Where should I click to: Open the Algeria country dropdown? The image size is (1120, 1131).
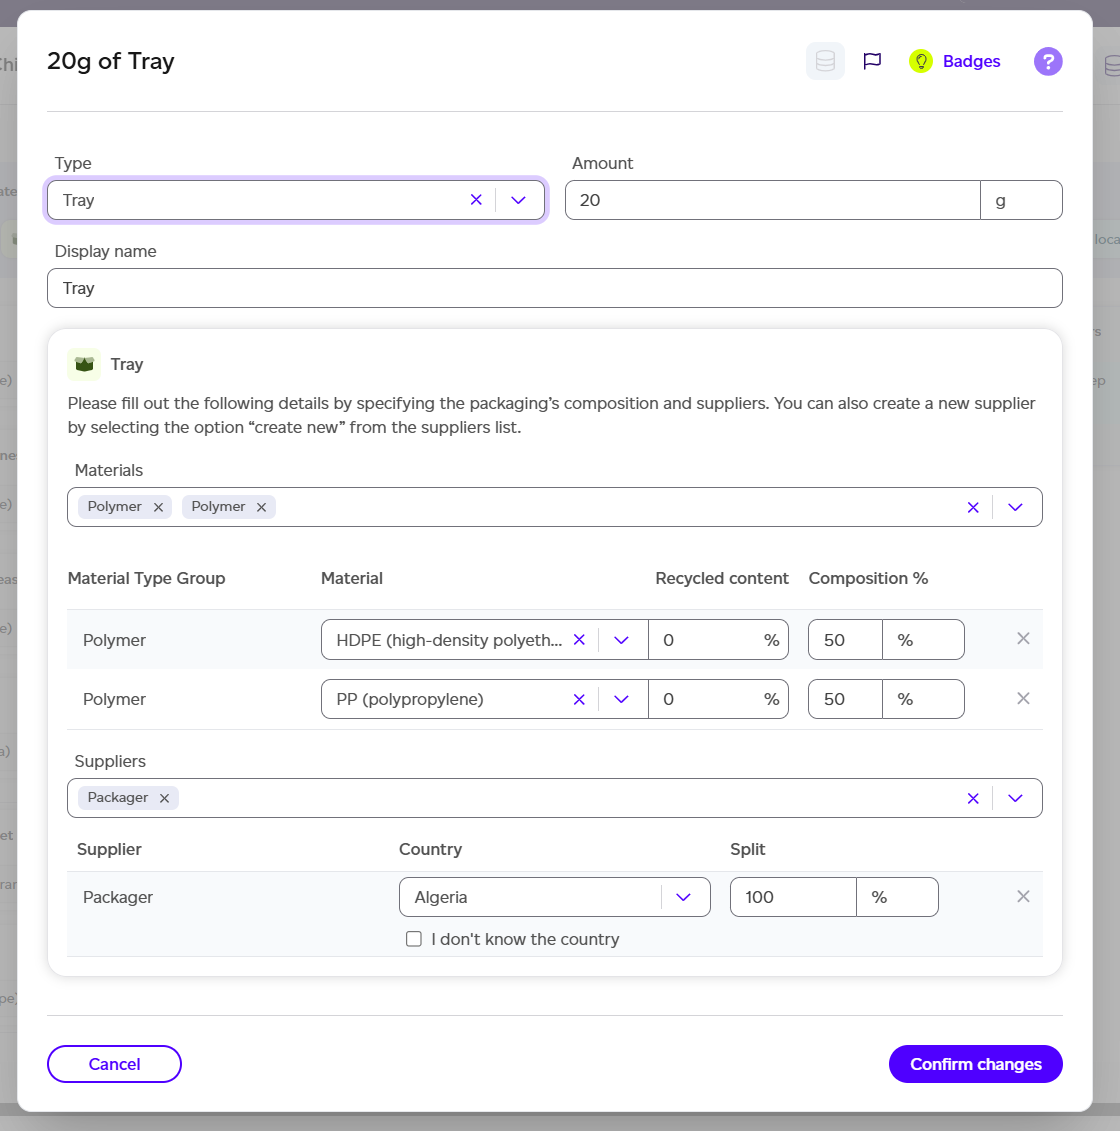click(684, 897)
